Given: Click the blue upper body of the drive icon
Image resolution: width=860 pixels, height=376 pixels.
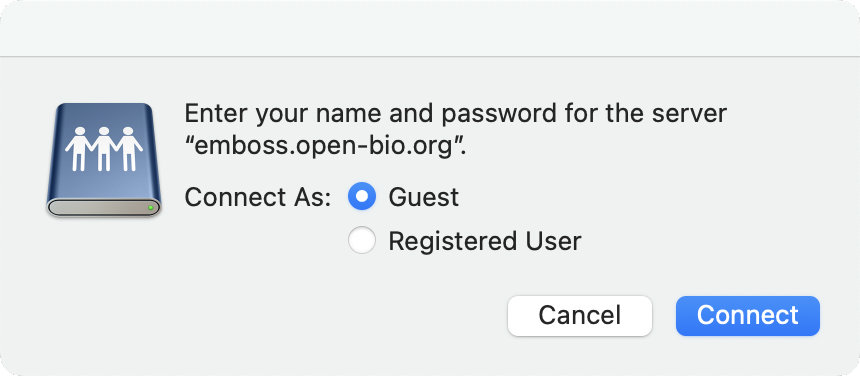Looking at the screenshot, I should 104,151.
